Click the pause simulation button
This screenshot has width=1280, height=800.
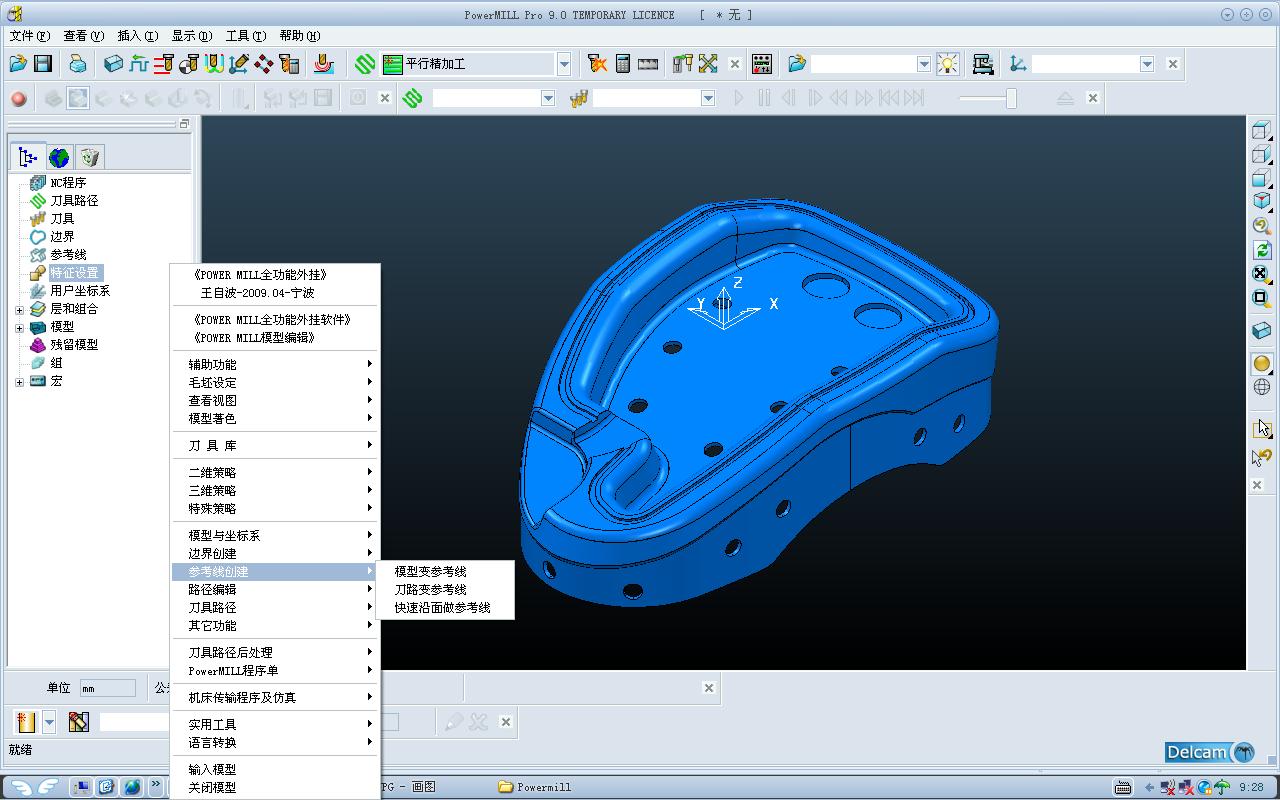coord(764,98)
